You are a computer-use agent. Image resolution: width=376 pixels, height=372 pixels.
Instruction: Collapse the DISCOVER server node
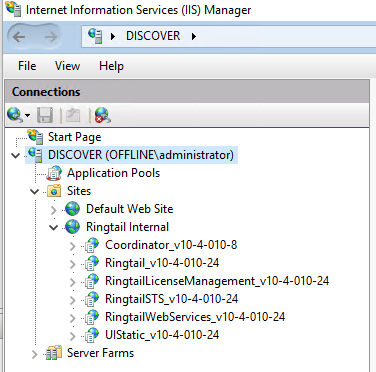16,155
